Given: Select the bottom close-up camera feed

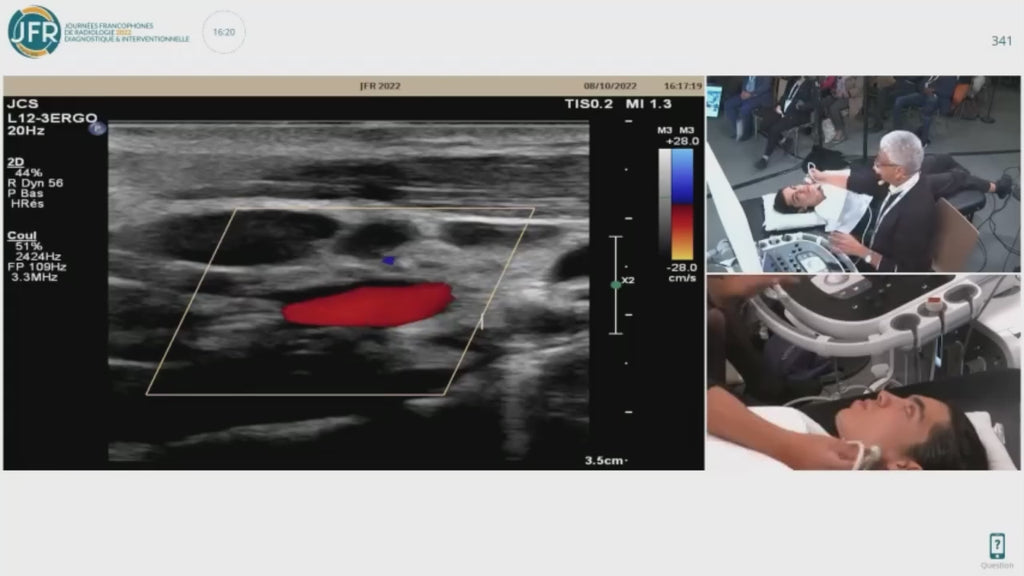Looking at the screenshot, I should 863,372.
